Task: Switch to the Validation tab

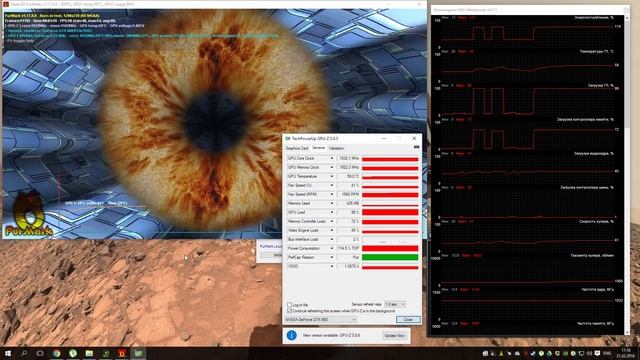Action: point(336,148)
